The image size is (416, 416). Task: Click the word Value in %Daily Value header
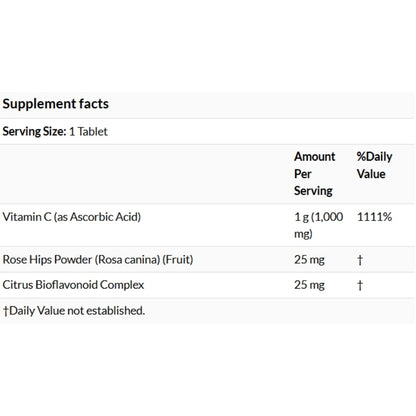pos(371,174)
